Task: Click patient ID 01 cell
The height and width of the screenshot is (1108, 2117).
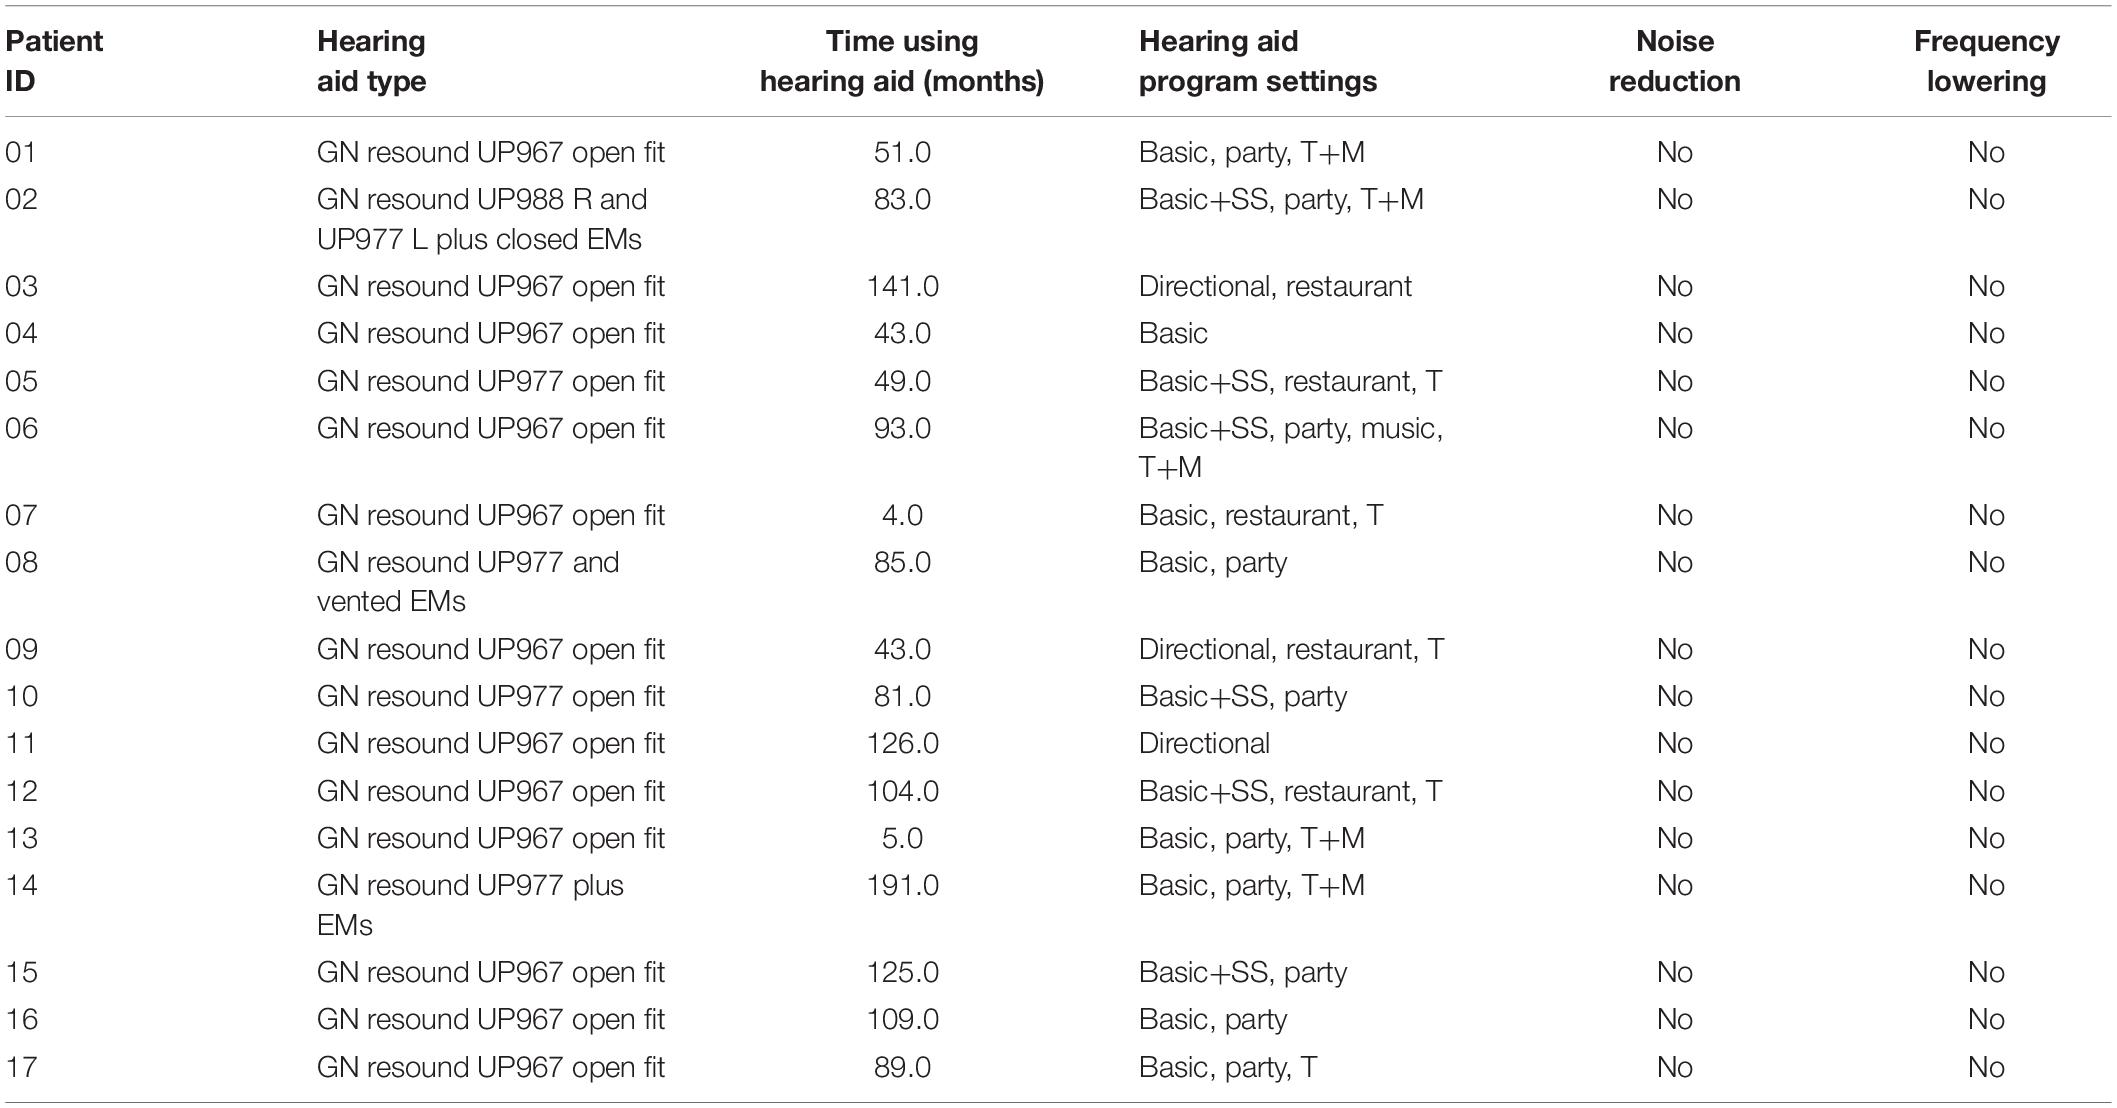Action: pyautogui.click(x=21, y=152)
